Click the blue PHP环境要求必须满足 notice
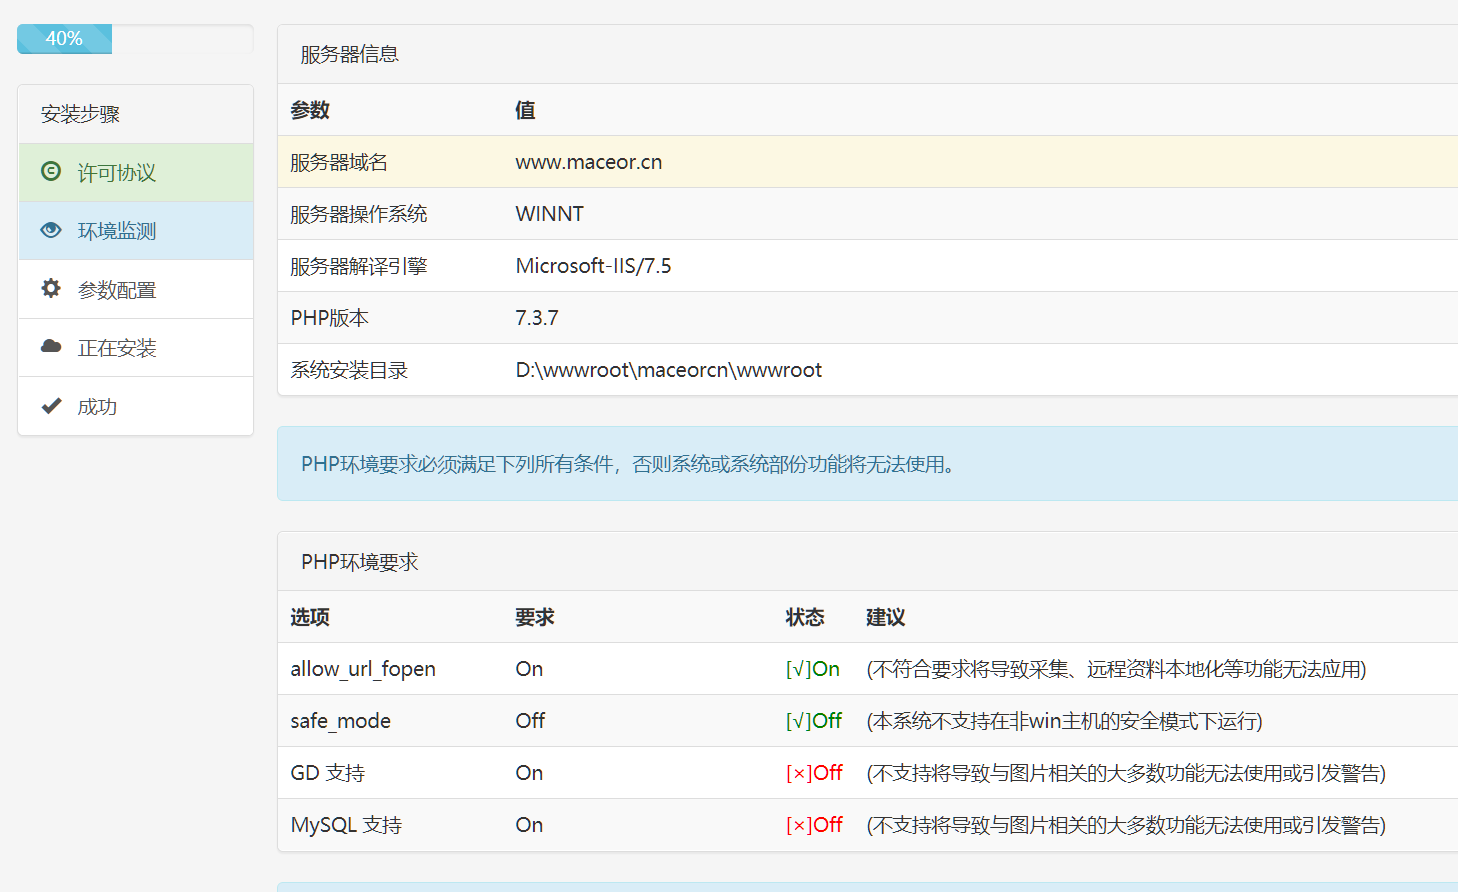 (867, 464)
